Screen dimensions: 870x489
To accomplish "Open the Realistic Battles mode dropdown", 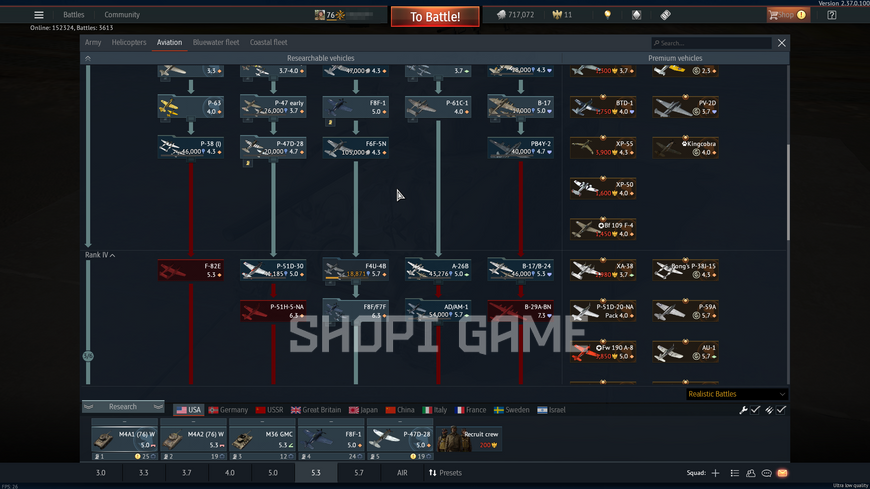I will tap(736, 394).
